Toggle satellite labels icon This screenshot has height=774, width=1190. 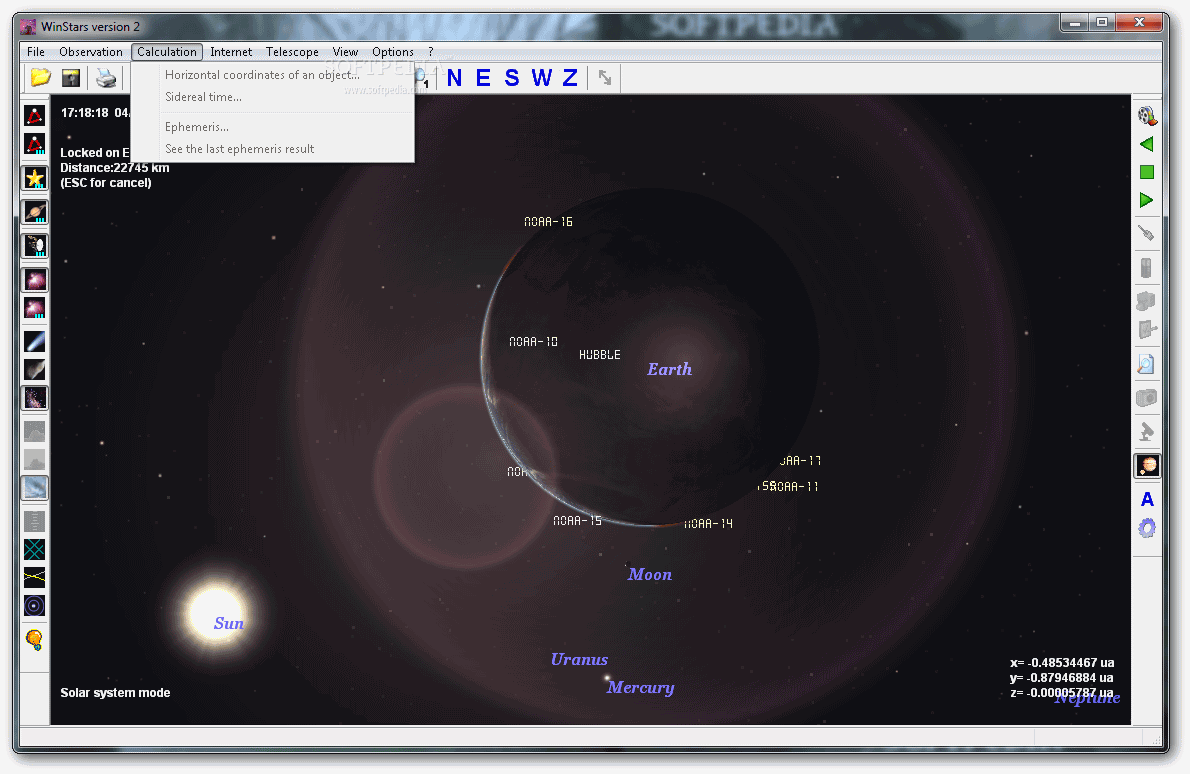click(35, 245)
